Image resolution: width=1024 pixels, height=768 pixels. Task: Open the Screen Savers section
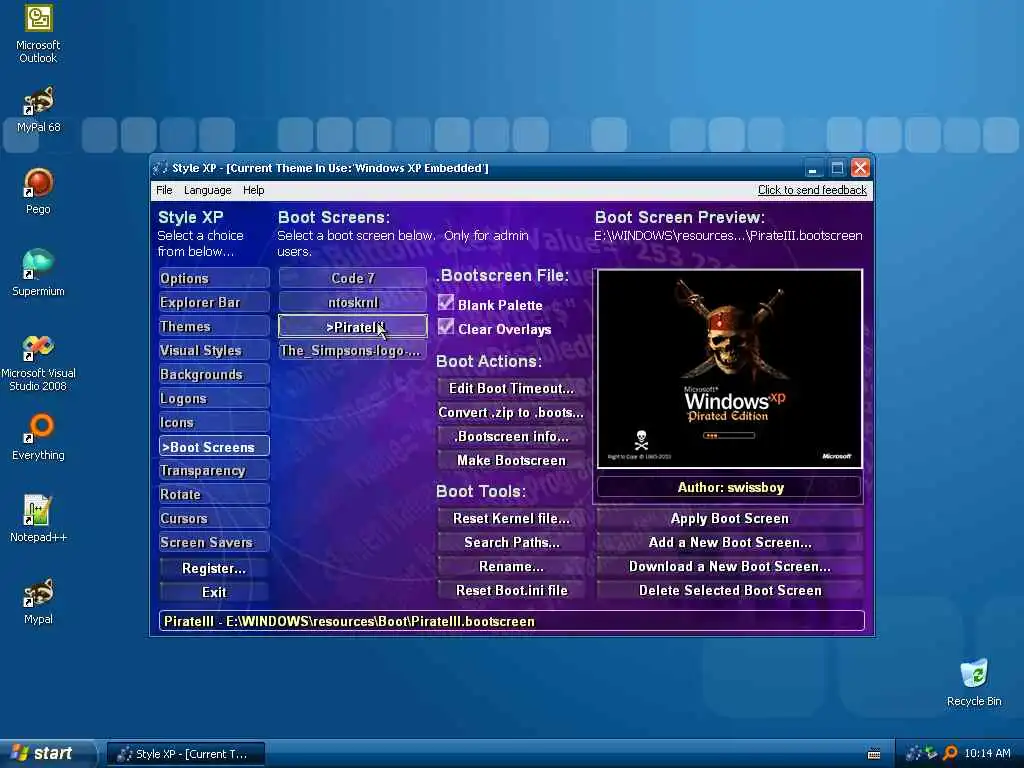pos(214,543)
